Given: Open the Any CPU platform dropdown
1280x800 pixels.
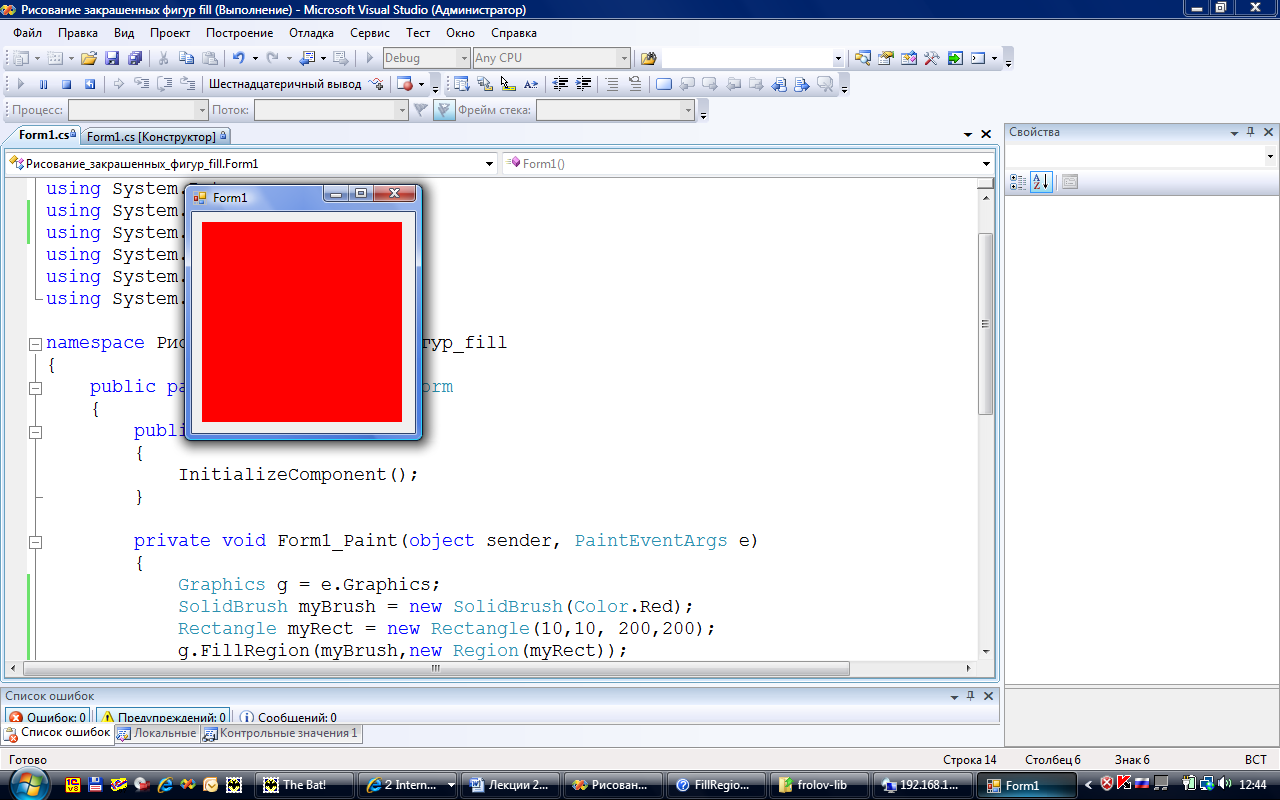Looking at the screenshot, I should click(624, 58).
